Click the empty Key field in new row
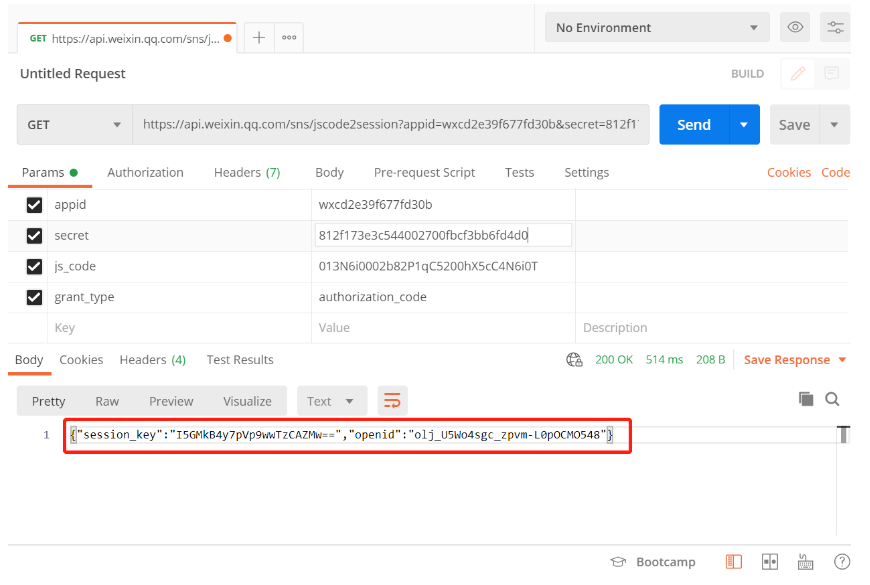 tap(179, 327)
